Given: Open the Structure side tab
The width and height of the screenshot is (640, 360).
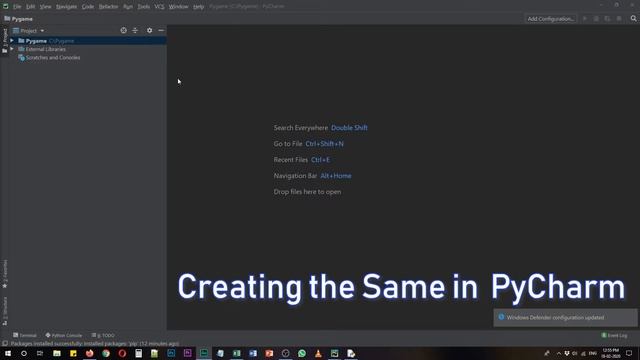Looking at the screenshot, I should 5,311.
